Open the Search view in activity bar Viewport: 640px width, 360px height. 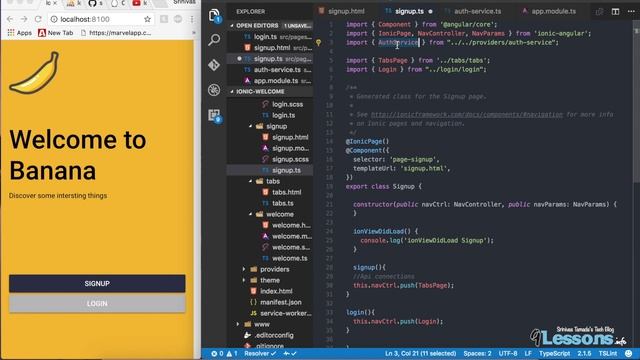(214, 40)
